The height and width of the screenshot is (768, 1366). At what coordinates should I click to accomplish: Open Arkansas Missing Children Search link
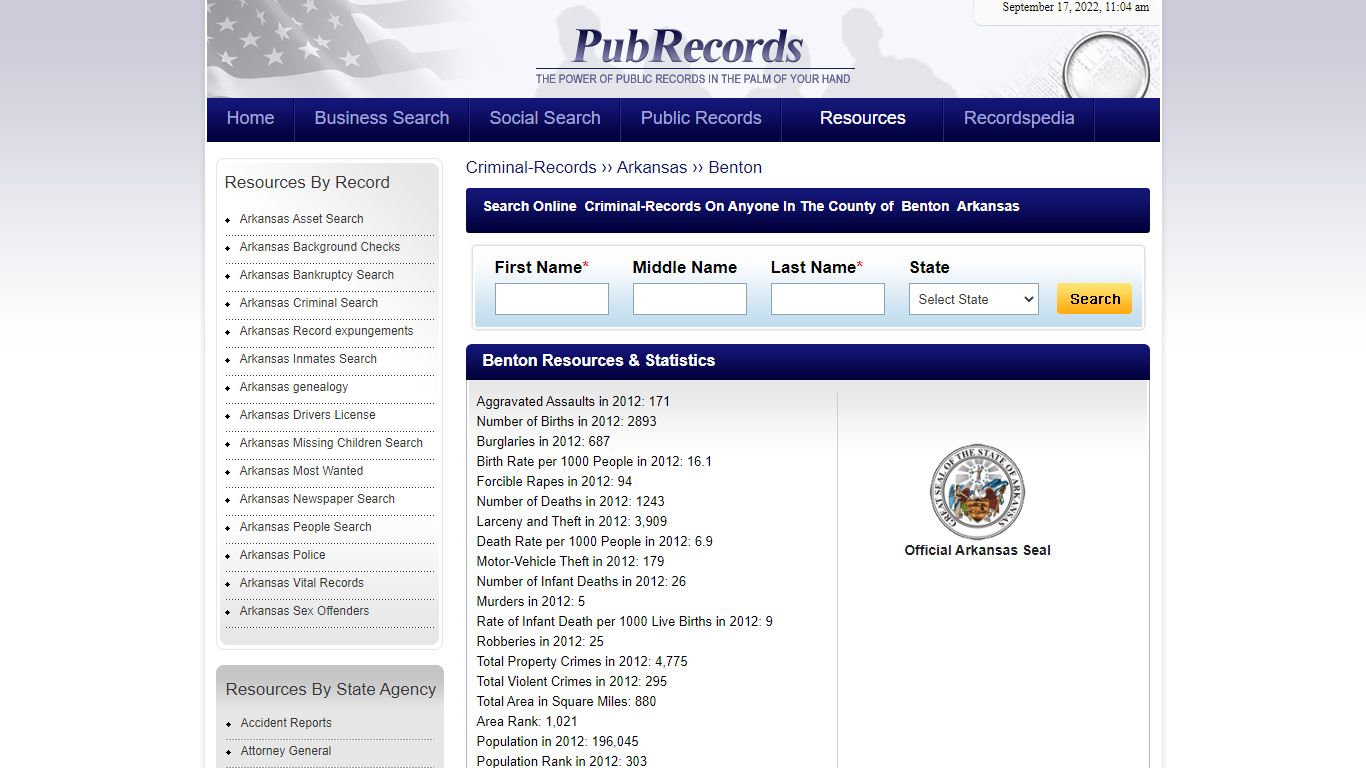331,443
